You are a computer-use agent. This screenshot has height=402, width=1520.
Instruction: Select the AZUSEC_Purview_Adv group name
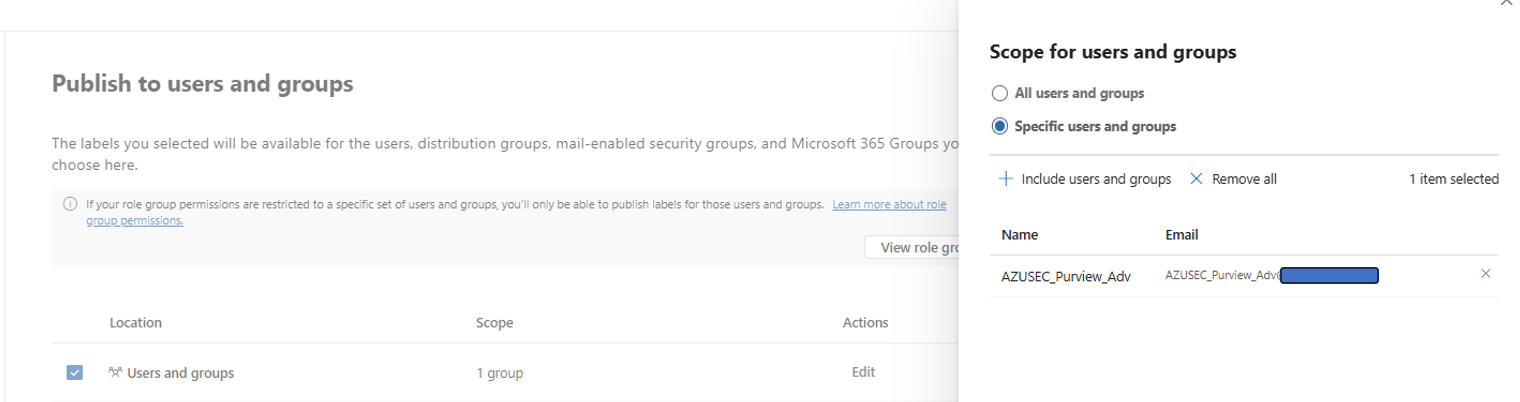(x=1065, y=277)
